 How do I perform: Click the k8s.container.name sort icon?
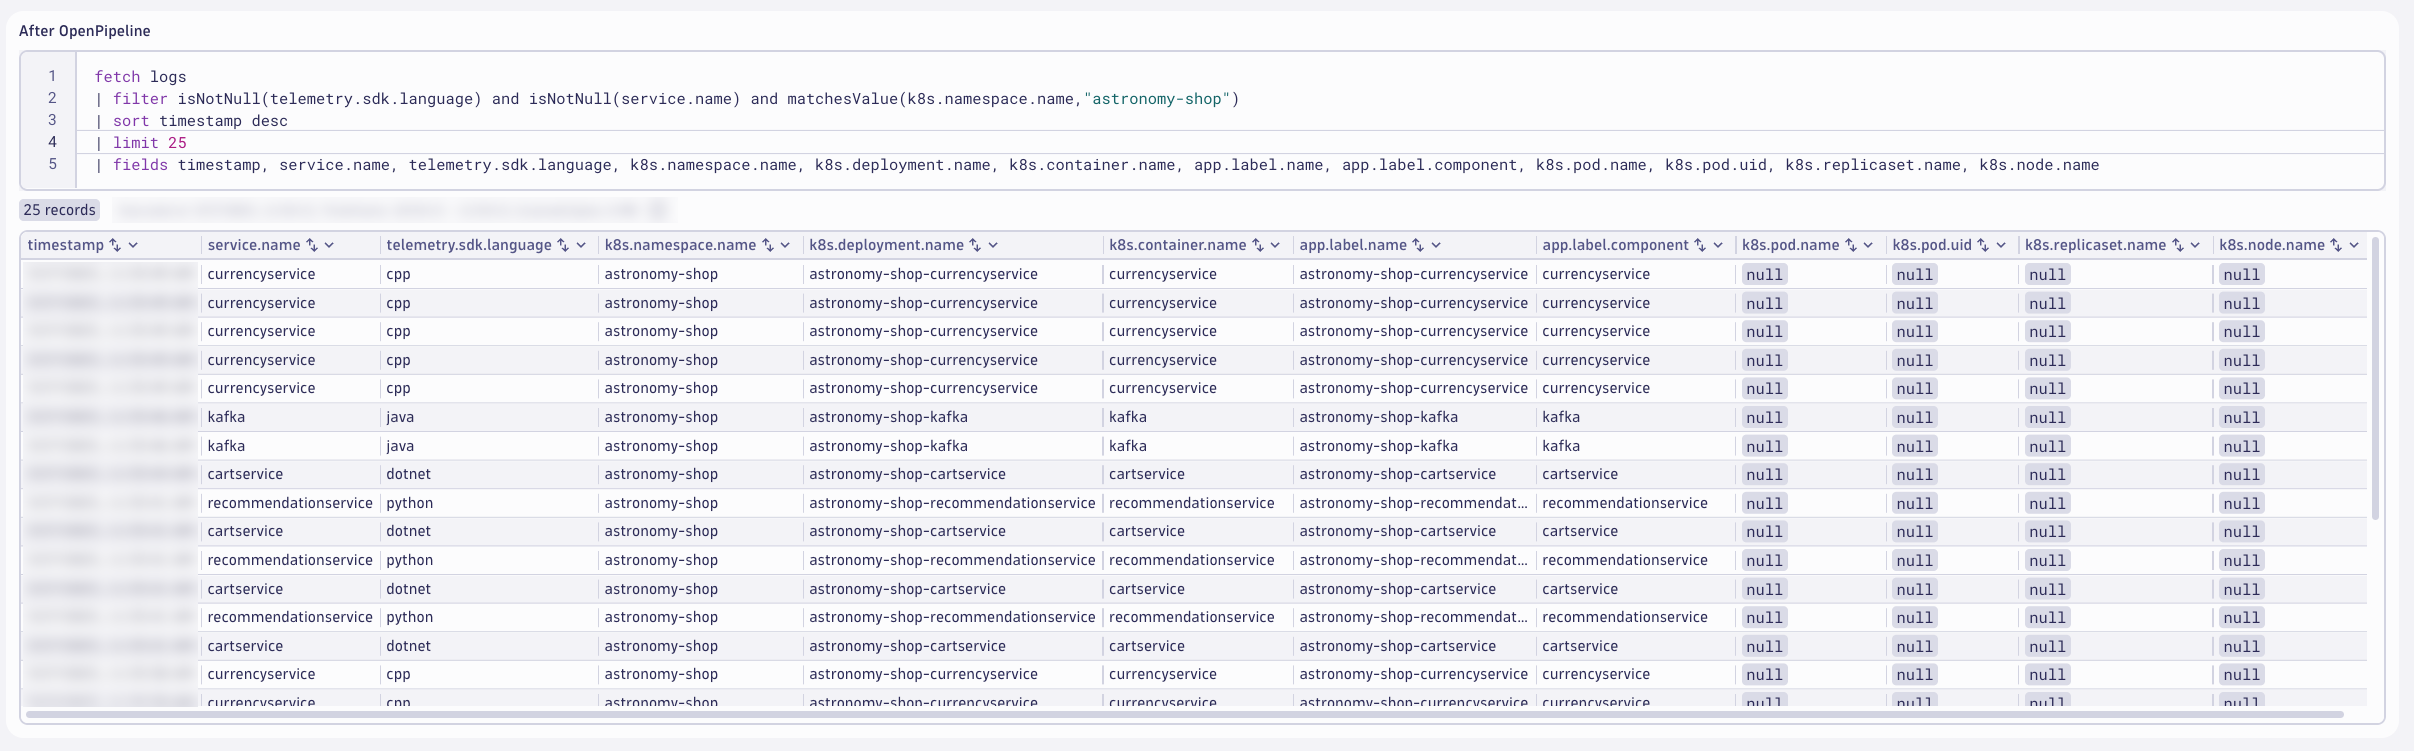pos(1258,245)
